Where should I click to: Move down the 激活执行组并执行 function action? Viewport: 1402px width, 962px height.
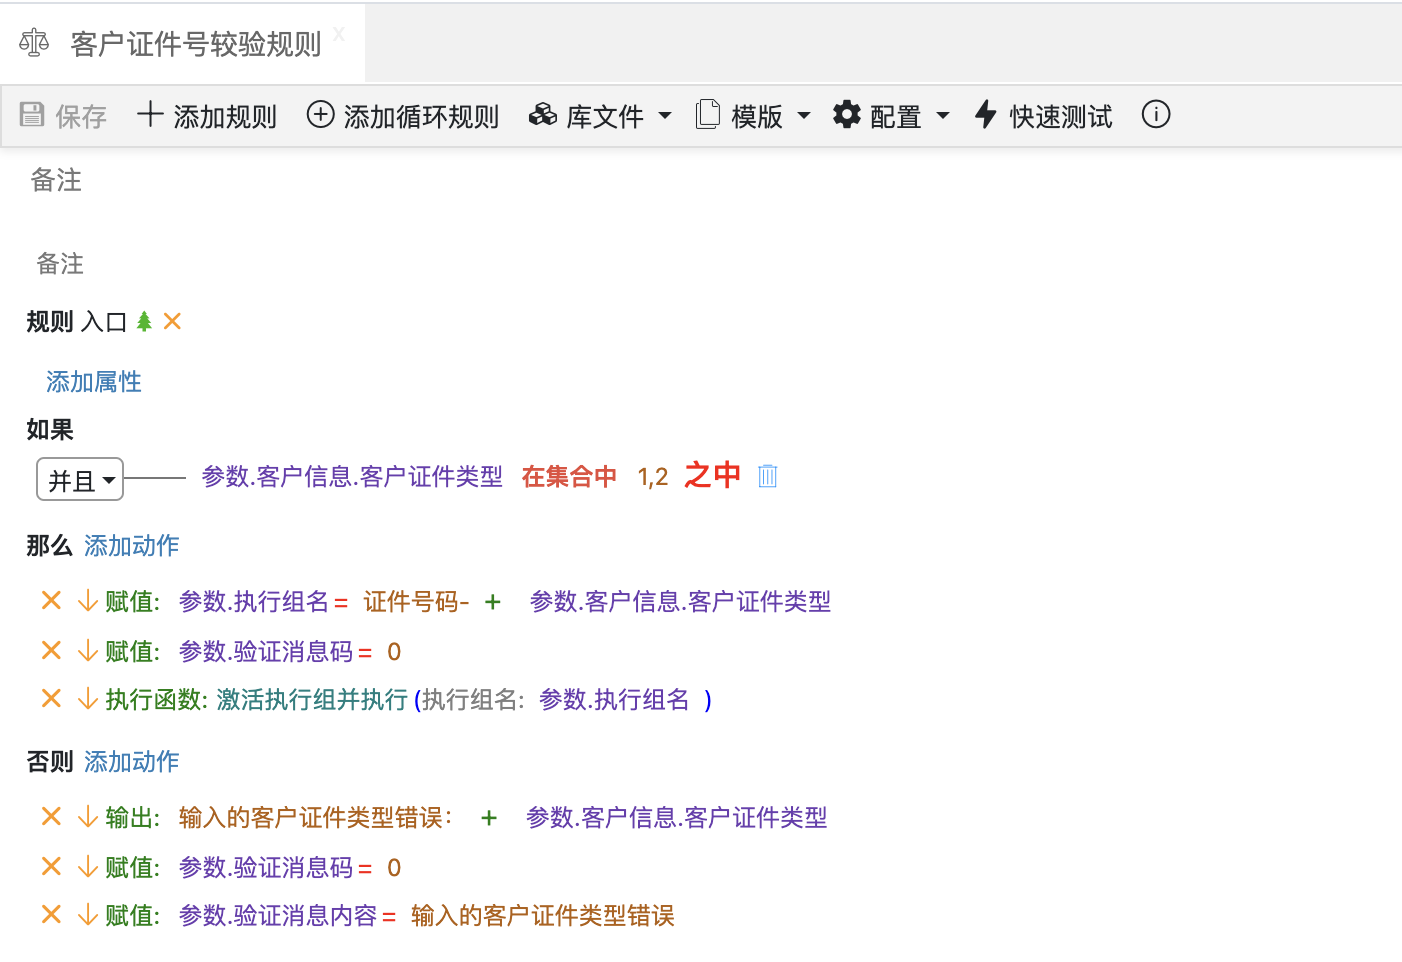pos(88,699)
